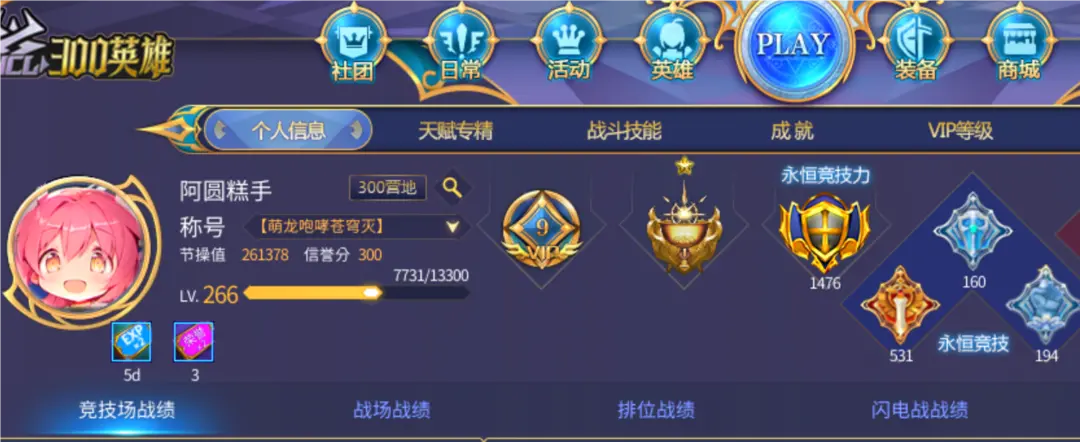Image resolution: width=1080 pixels, height=442 pixels.
Task: Click the big PLAY button
Action: (793, 45)
